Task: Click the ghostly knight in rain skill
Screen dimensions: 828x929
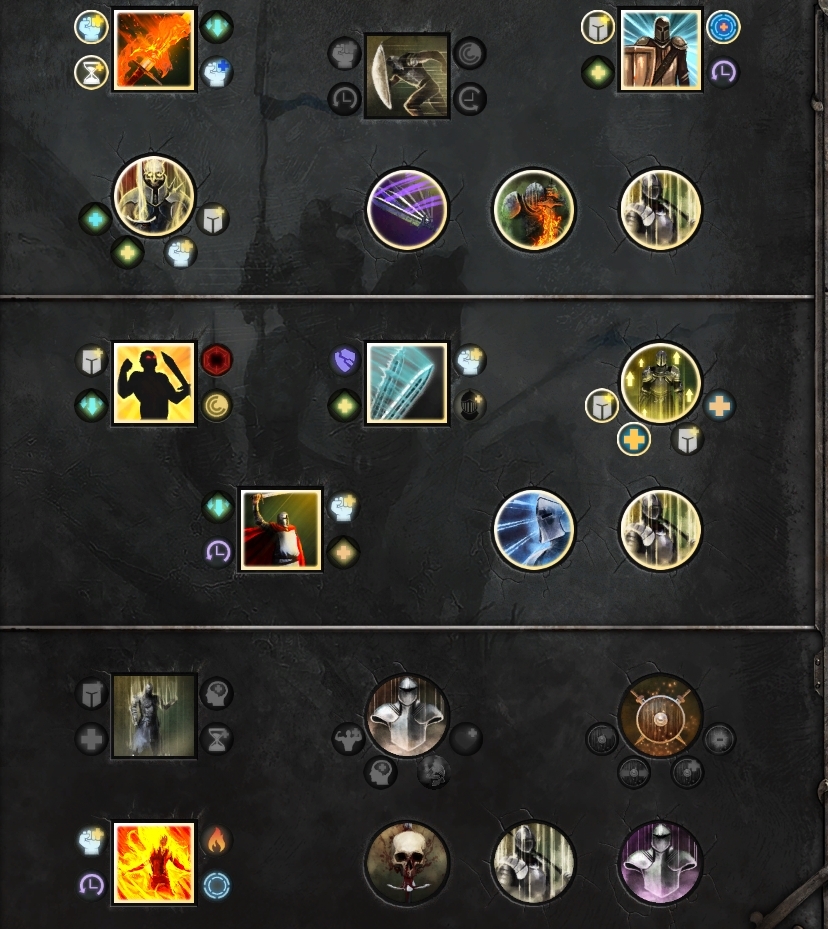Action: [x=153, y=716]
